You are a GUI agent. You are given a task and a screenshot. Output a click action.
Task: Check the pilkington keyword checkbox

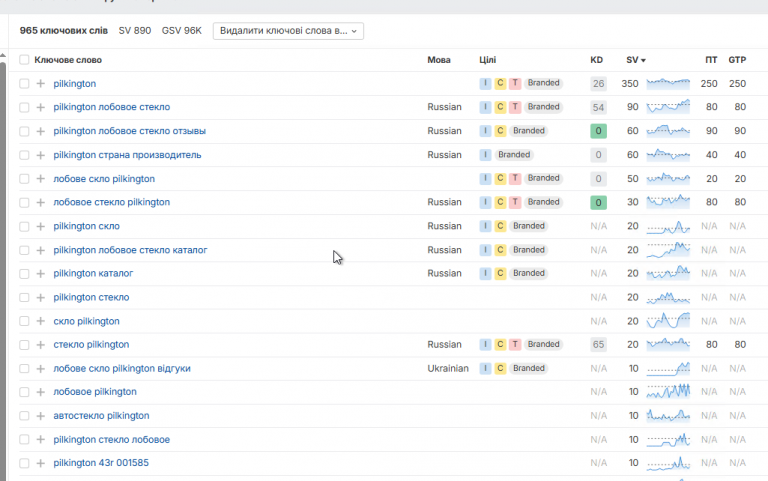click(24, 84)
